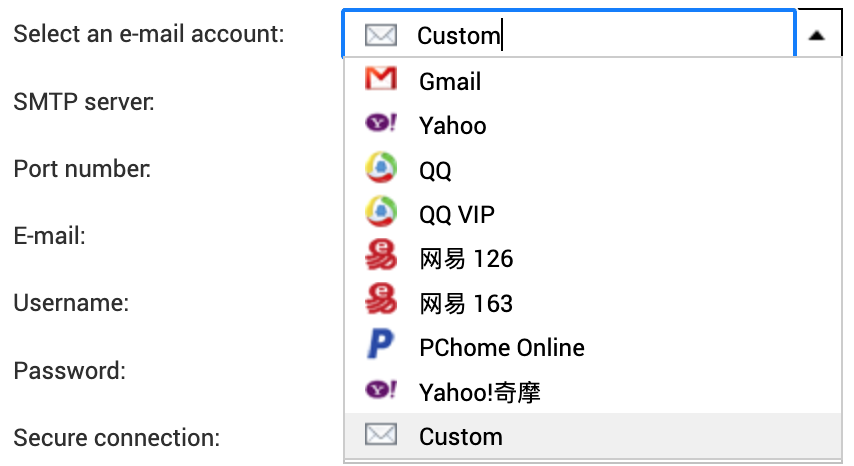Pick the QQ VIP option text
854x466 pixels.
[x=457, y=214]
